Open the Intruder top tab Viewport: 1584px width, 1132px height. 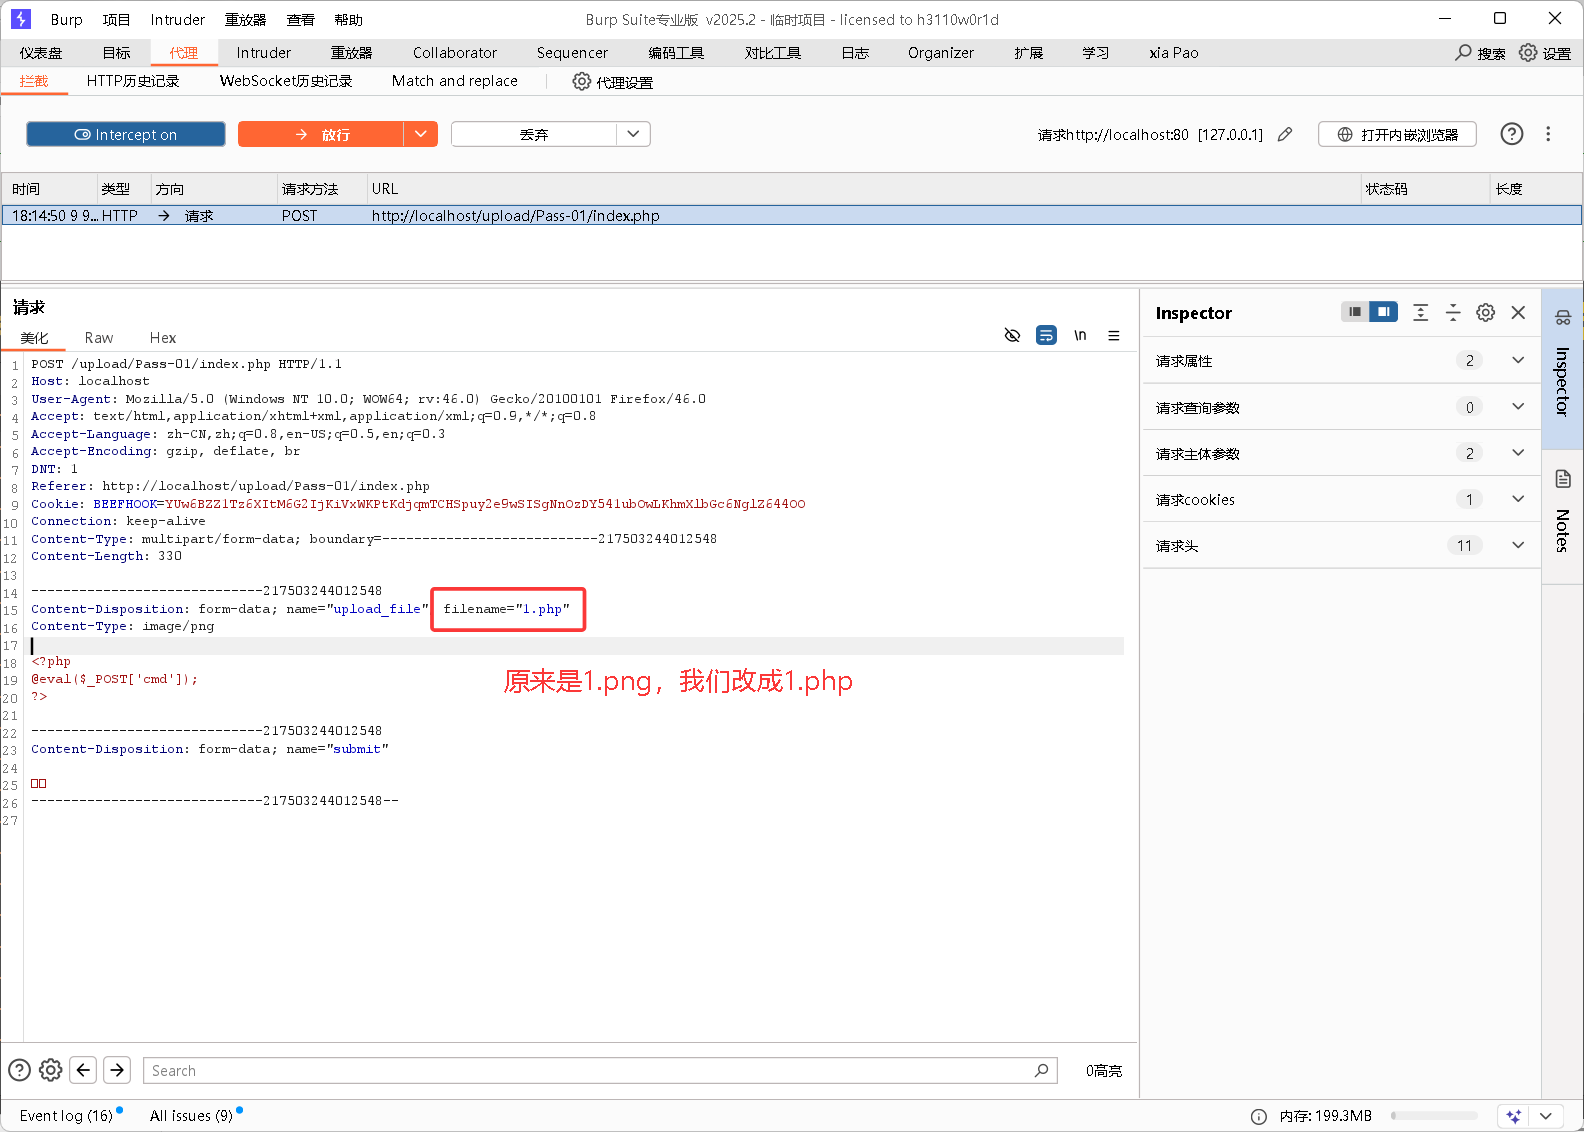pos(264,53)
